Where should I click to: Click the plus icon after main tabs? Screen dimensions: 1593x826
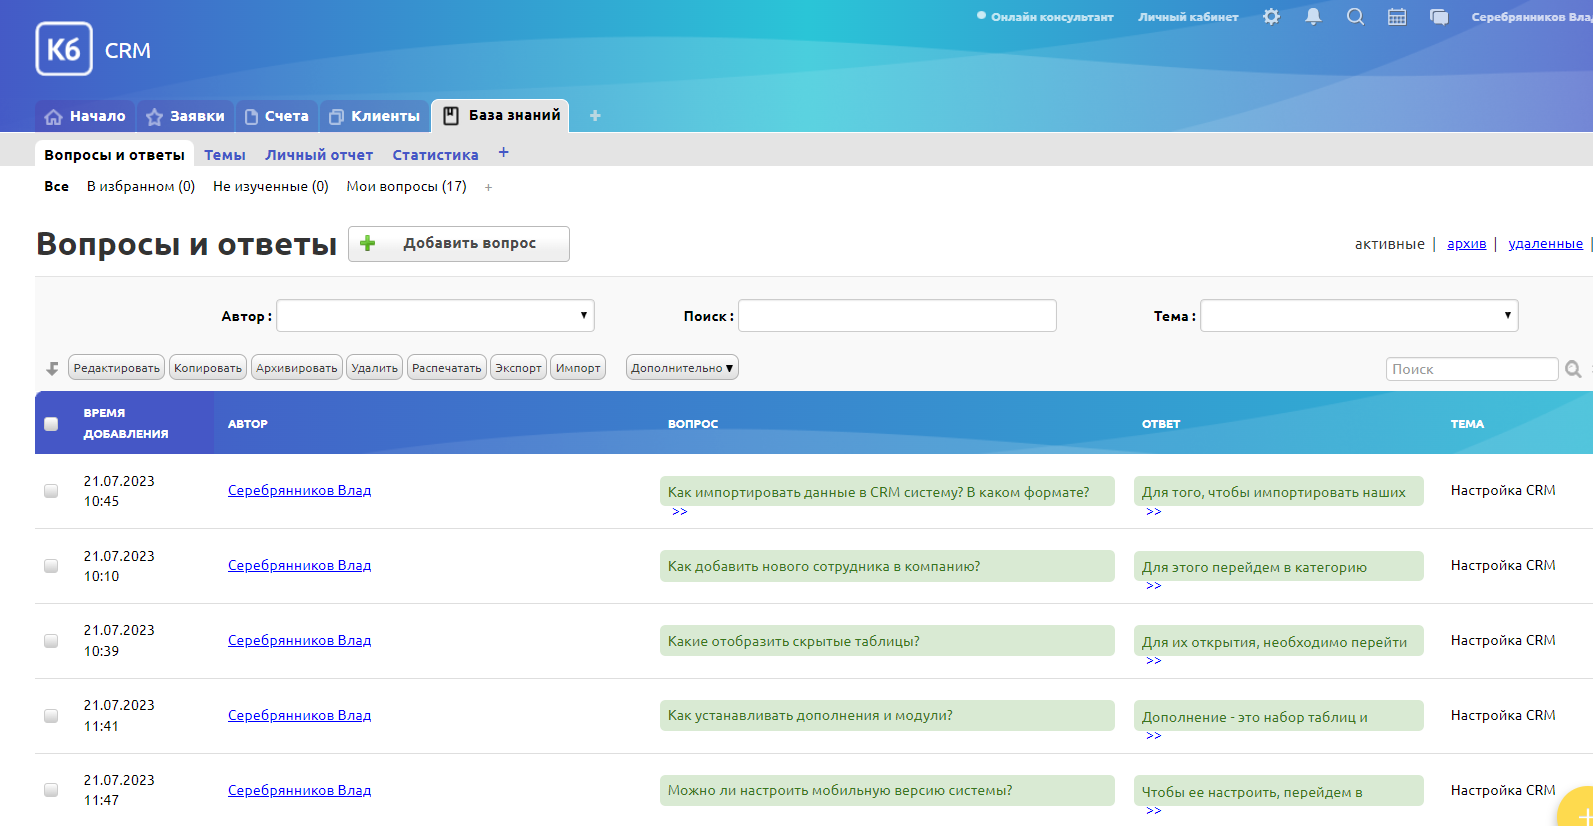click(595, 116)
